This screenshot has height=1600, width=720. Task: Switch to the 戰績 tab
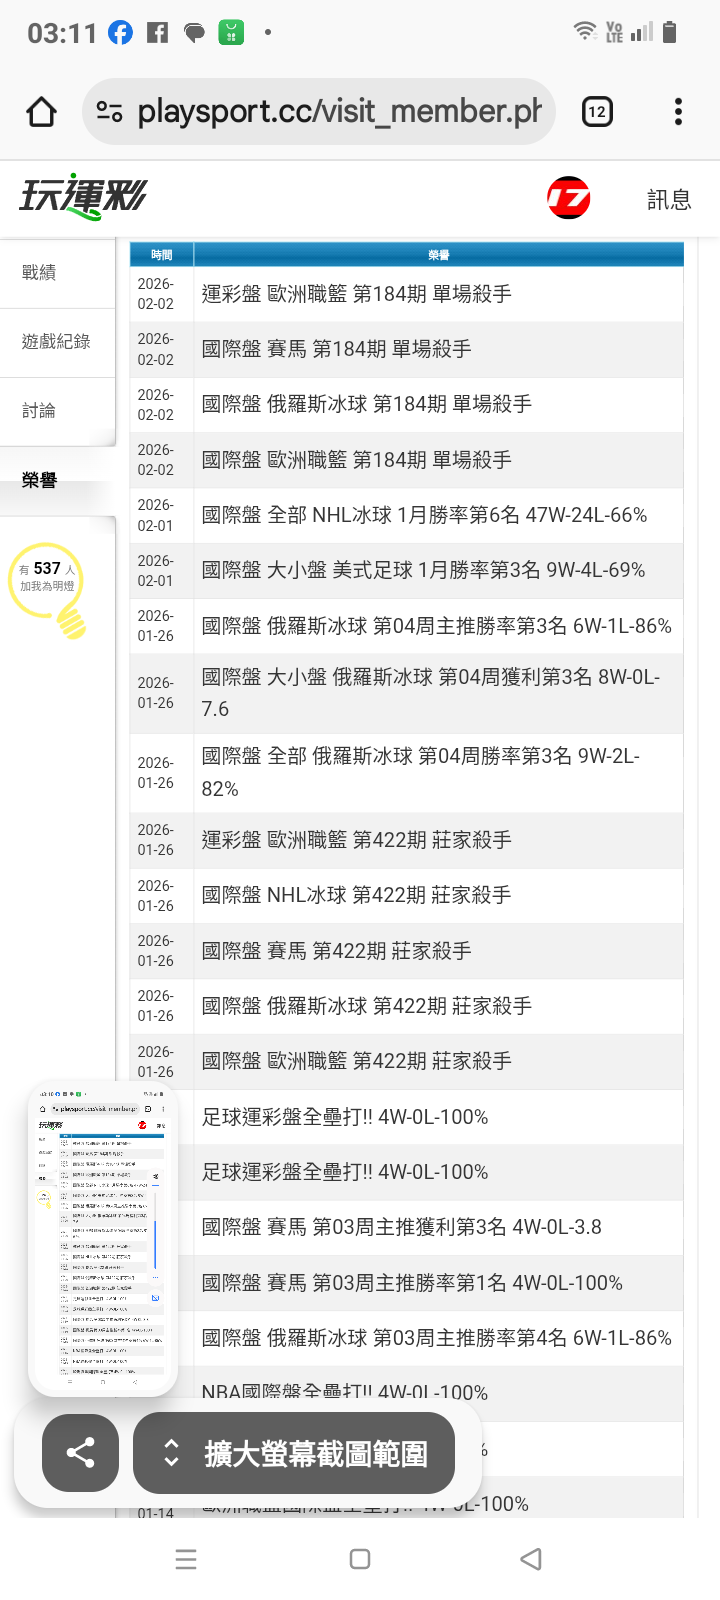coord(40,272)
